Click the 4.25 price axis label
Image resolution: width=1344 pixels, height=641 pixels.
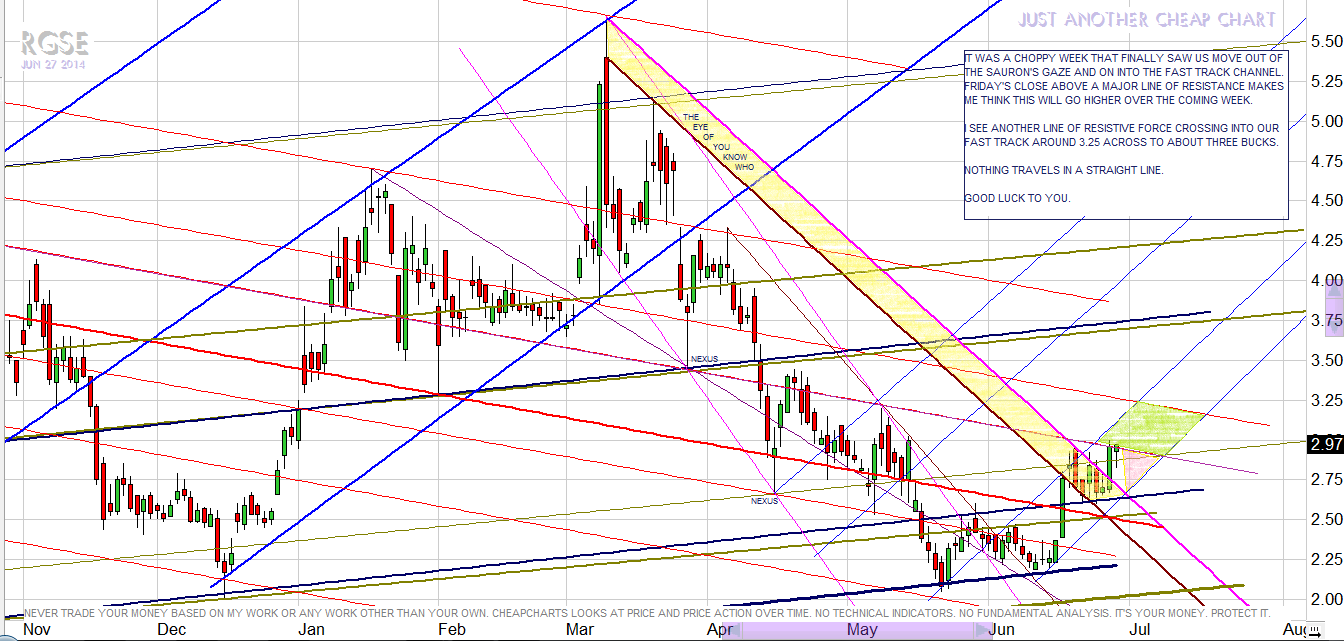(1325, 240)
